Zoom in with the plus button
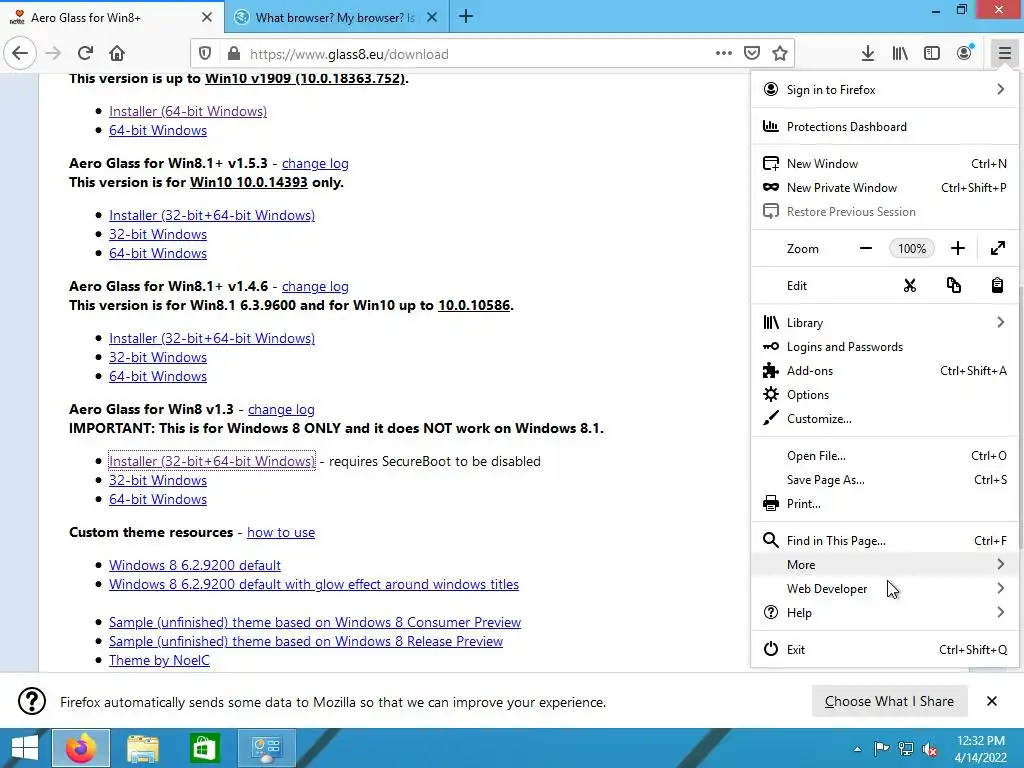Viewport: 1024px width, 768px height. point(957,248)
